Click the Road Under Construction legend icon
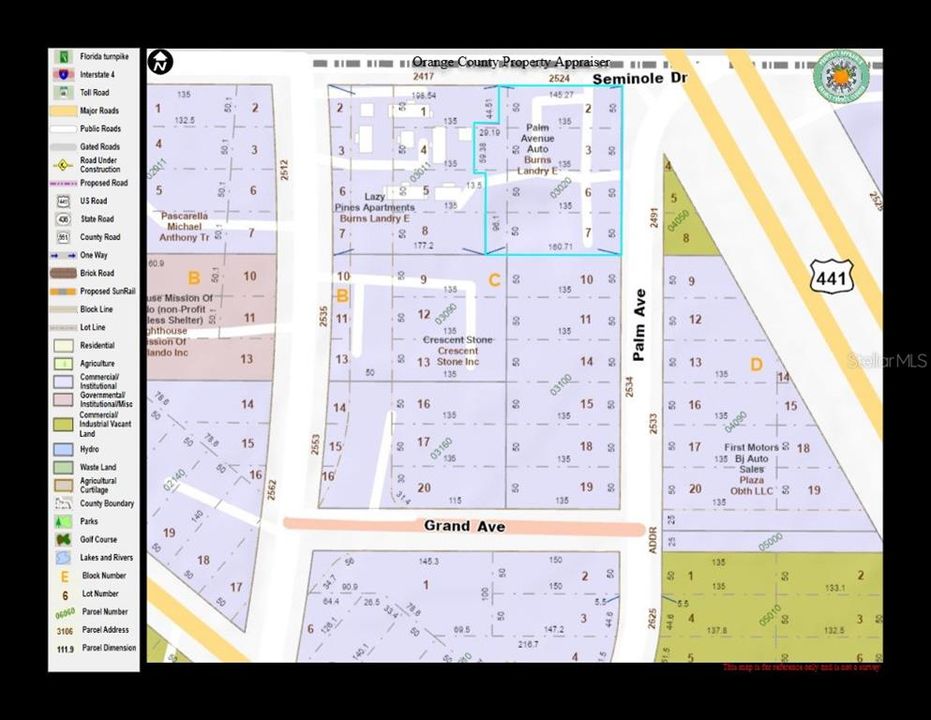 (64, 165)
